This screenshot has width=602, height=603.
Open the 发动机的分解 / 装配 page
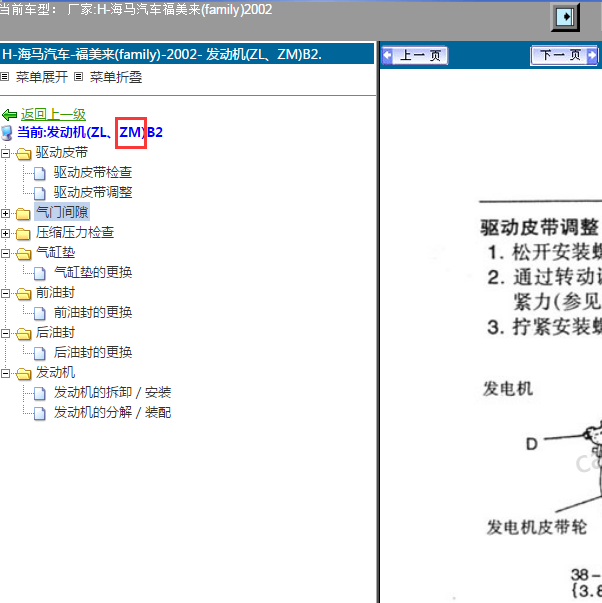(x=112, y=412)
